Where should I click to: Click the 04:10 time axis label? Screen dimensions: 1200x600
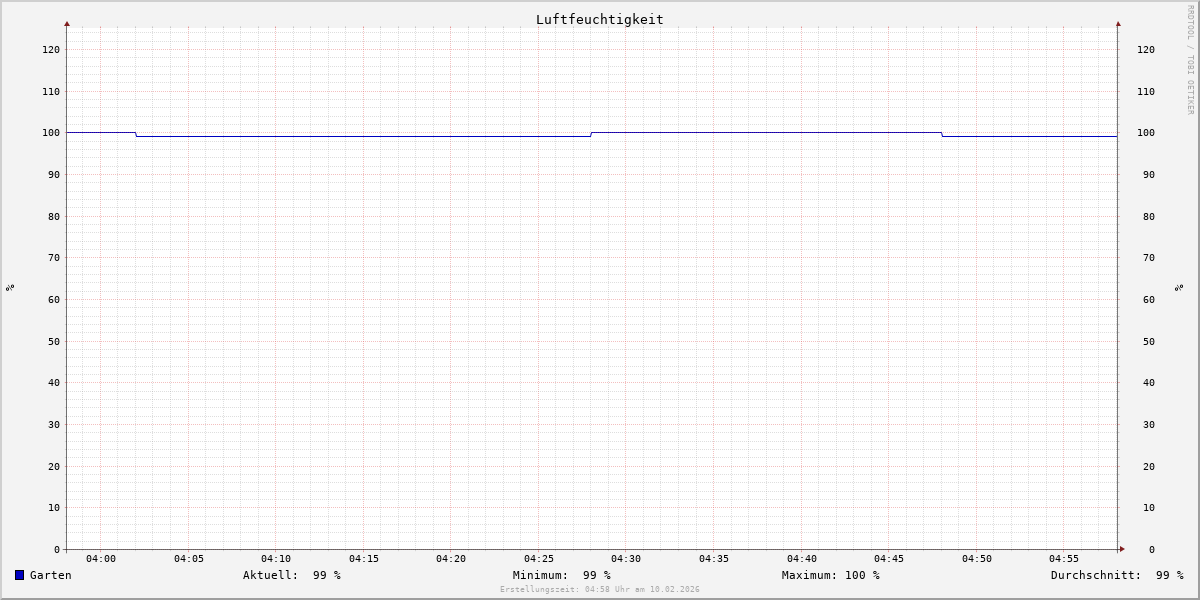click(x=276, y=558)
